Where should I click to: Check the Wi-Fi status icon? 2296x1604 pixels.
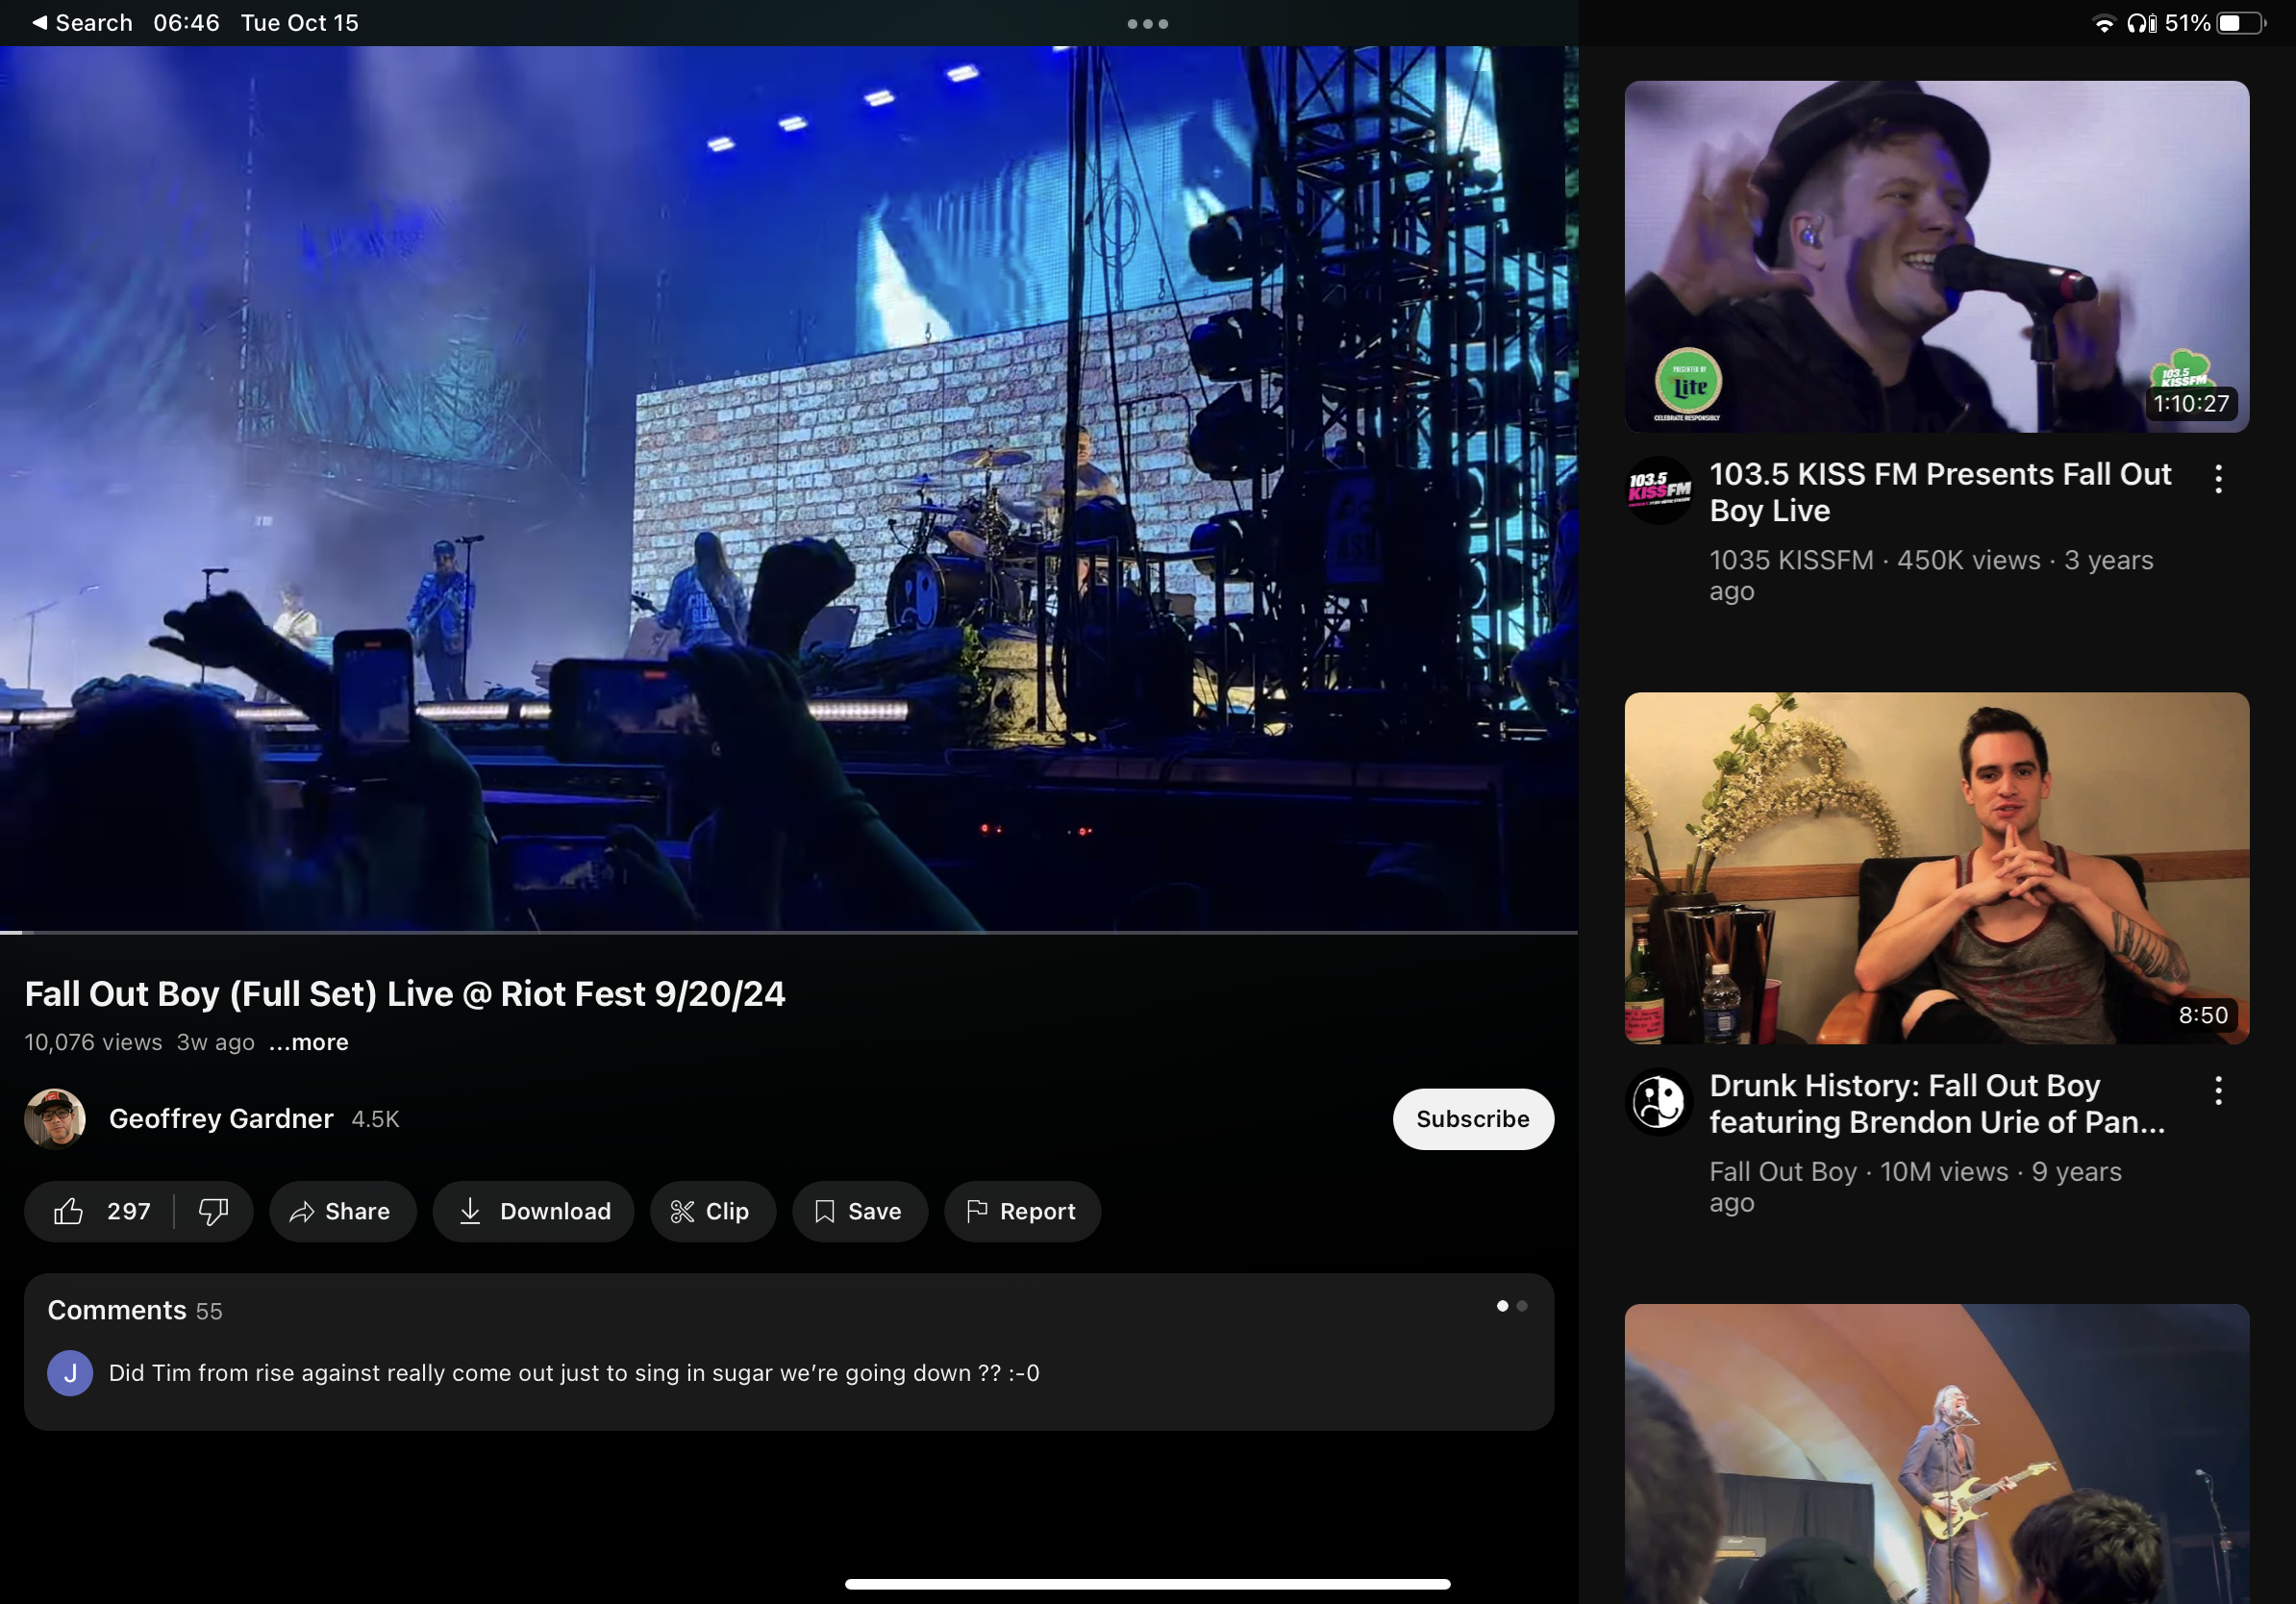[x=2104, y=23]
